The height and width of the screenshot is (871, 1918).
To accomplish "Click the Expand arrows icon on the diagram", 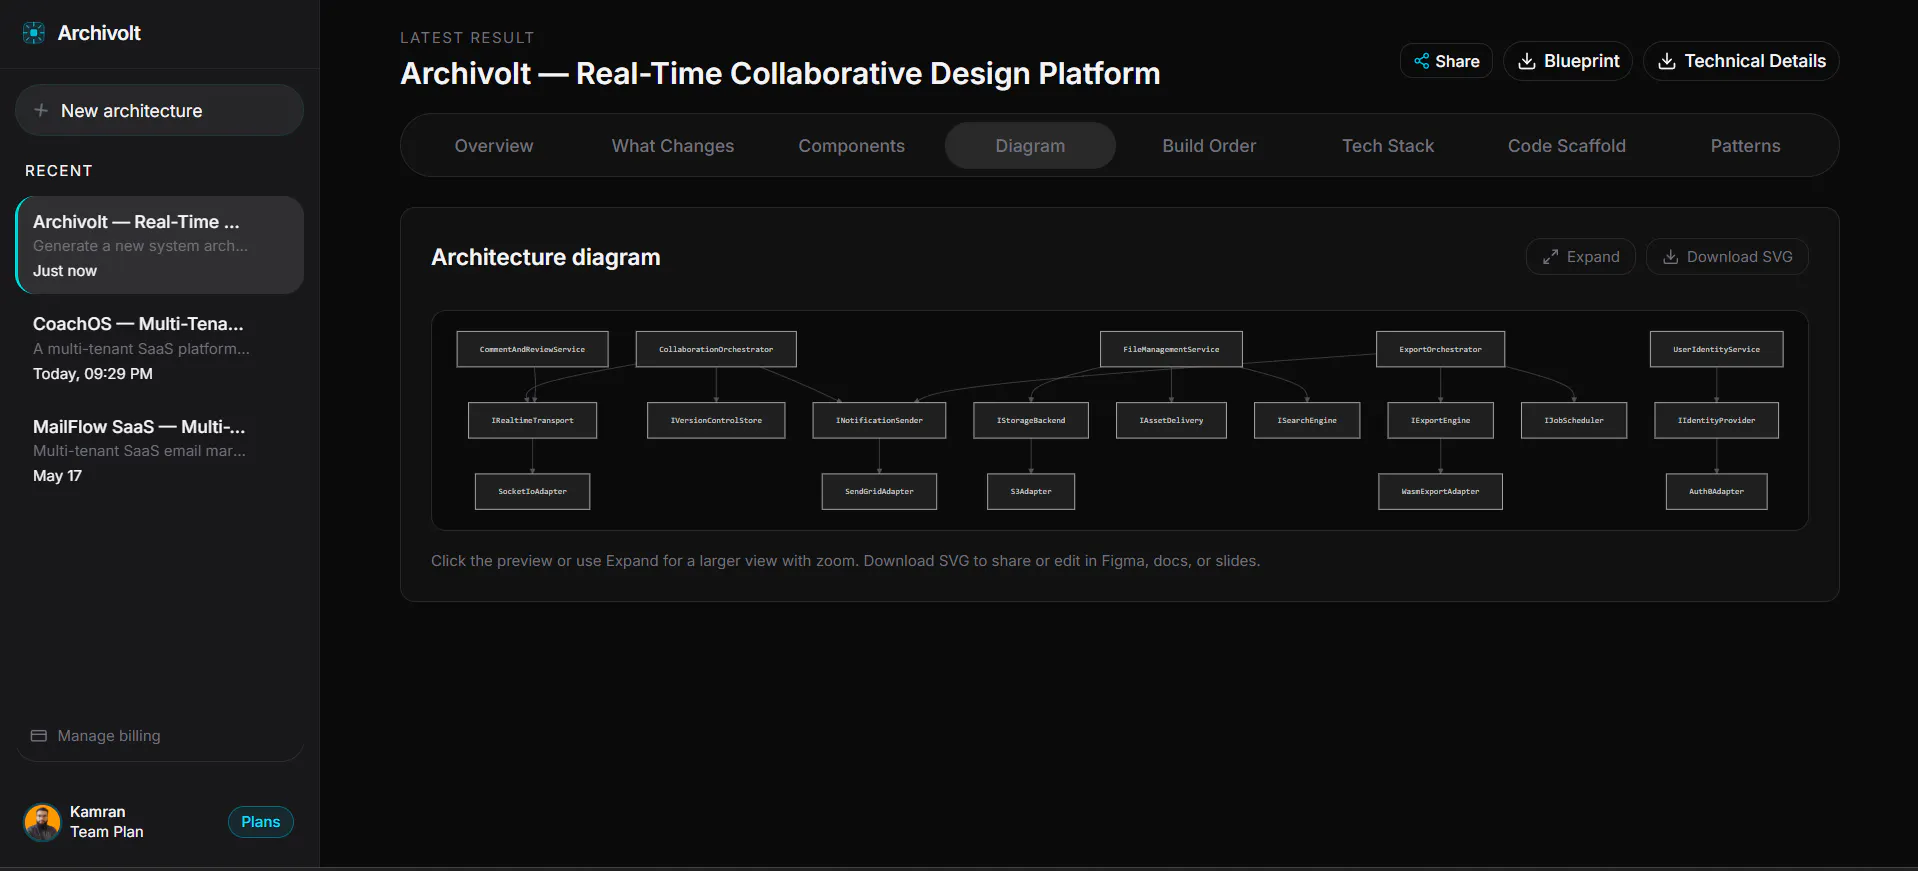I will (x=1550, y=257).
